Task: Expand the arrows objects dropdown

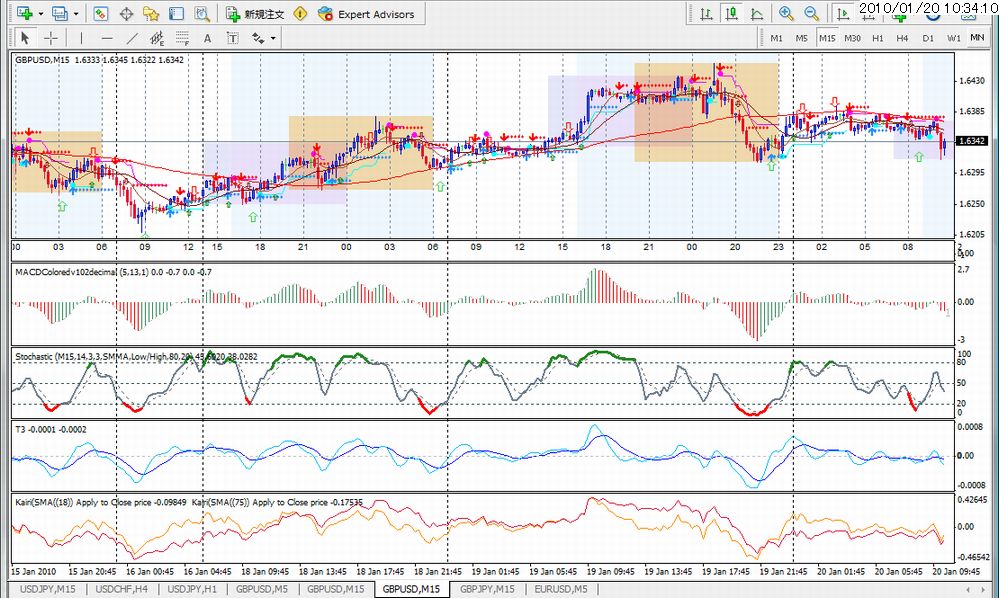Action: 273,38
